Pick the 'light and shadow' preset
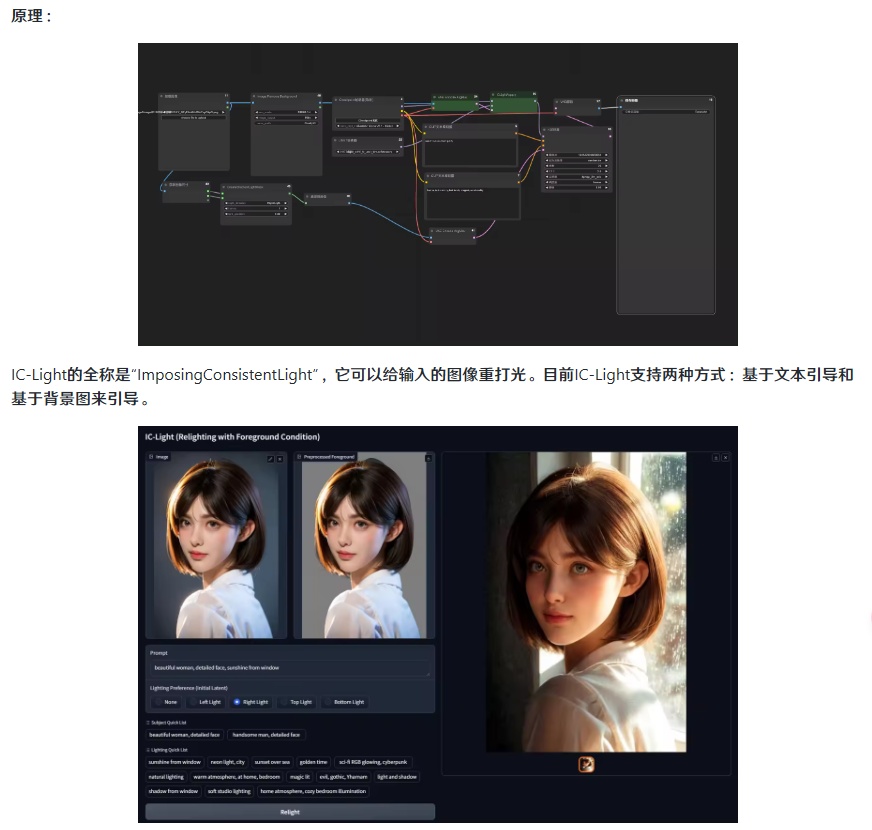The width and height of the screenshot is (872, 830). pyautogui.click(x=397, y=777)
